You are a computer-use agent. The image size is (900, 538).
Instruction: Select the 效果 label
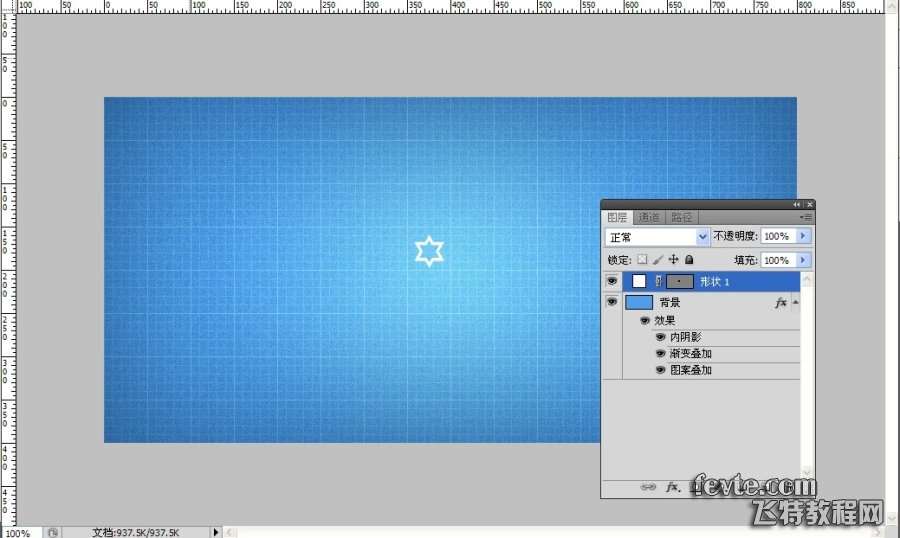(665, 320)
